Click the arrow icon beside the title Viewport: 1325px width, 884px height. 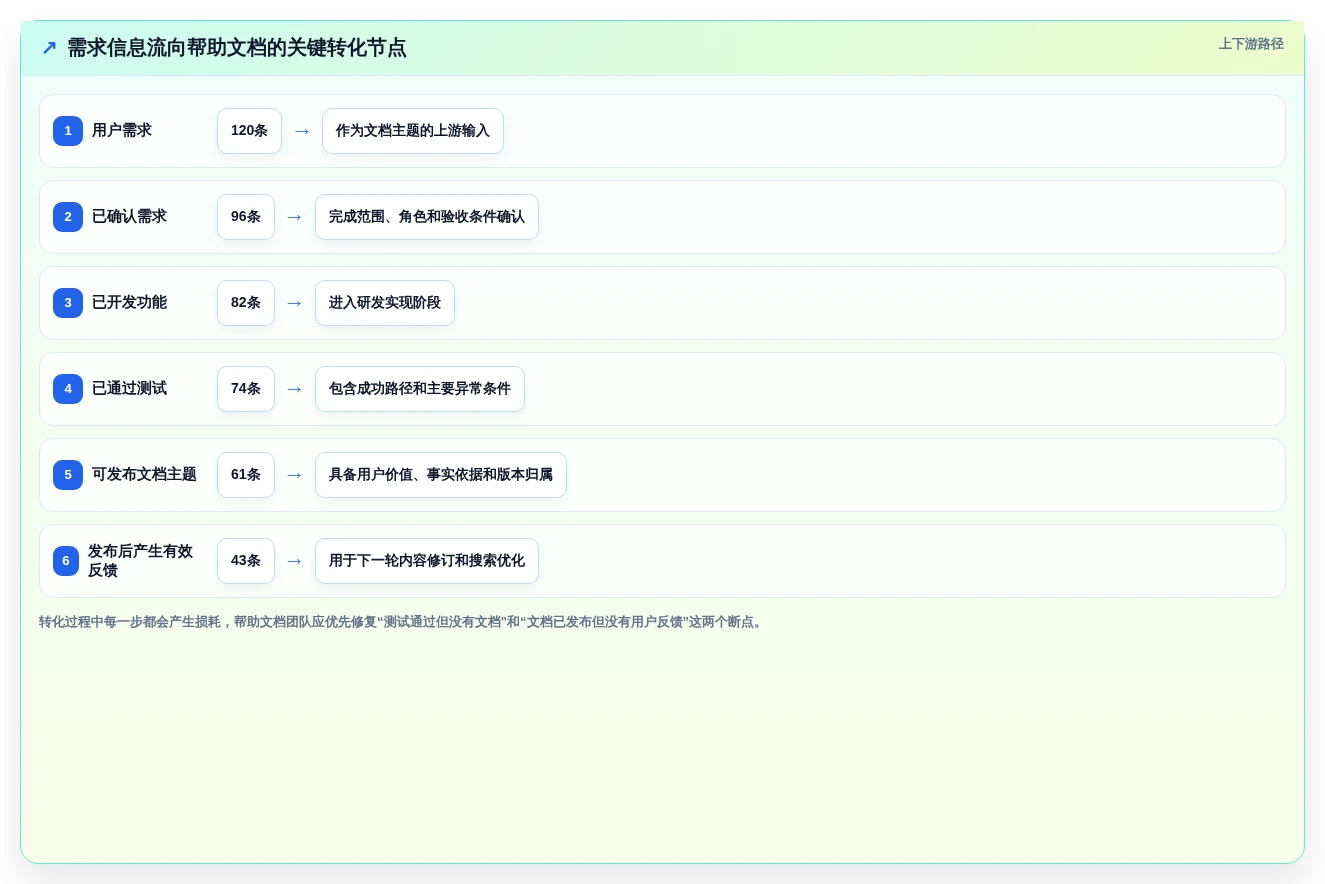pos(49,48)
